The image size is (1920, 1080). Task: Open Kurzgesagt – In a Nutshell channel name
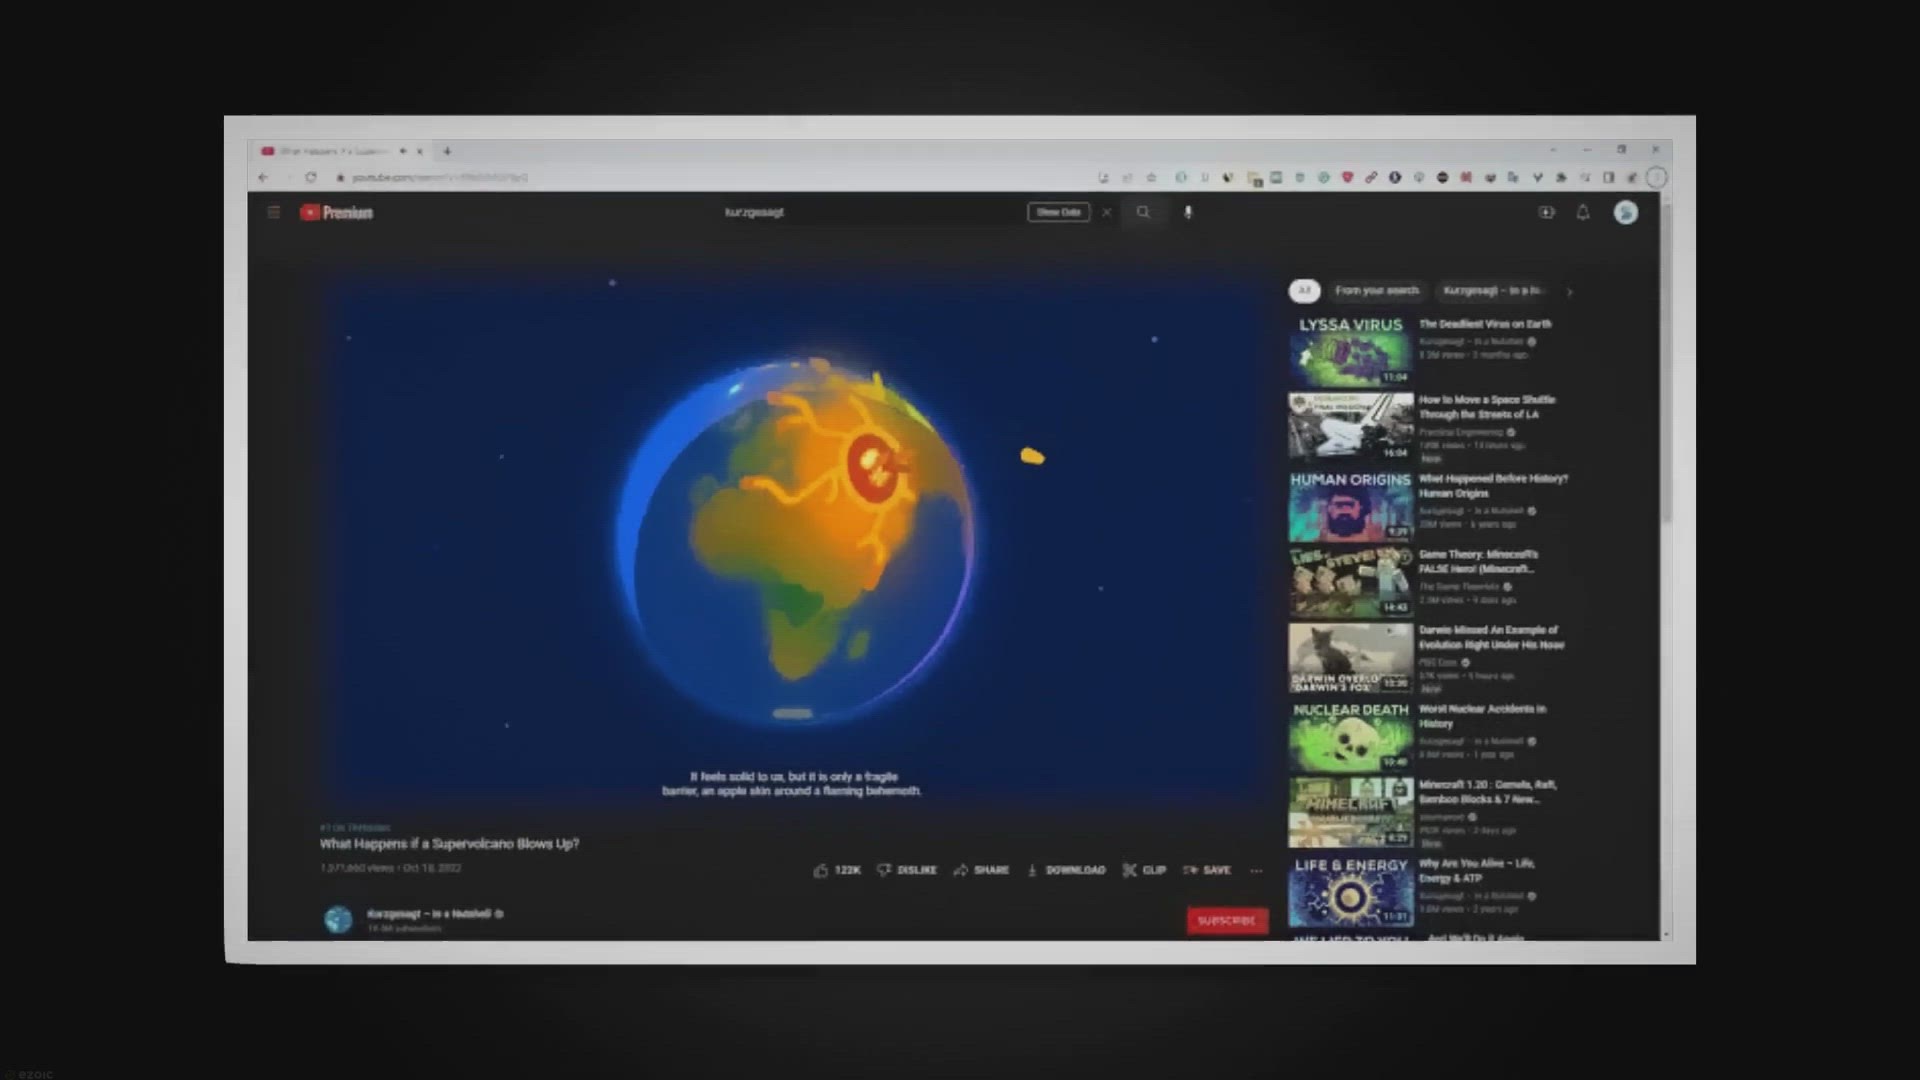[x=430, y=913]
